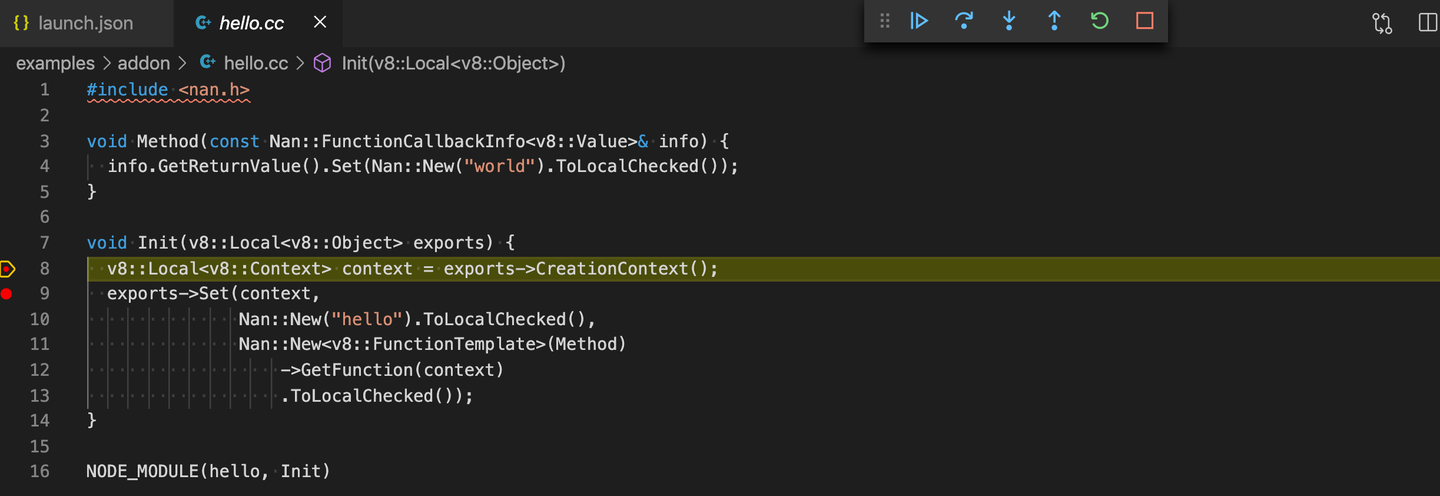This screenshot has height=496, width=1440.
Task: Toggle the breakpoint on line 8
Action: [7, 268]
